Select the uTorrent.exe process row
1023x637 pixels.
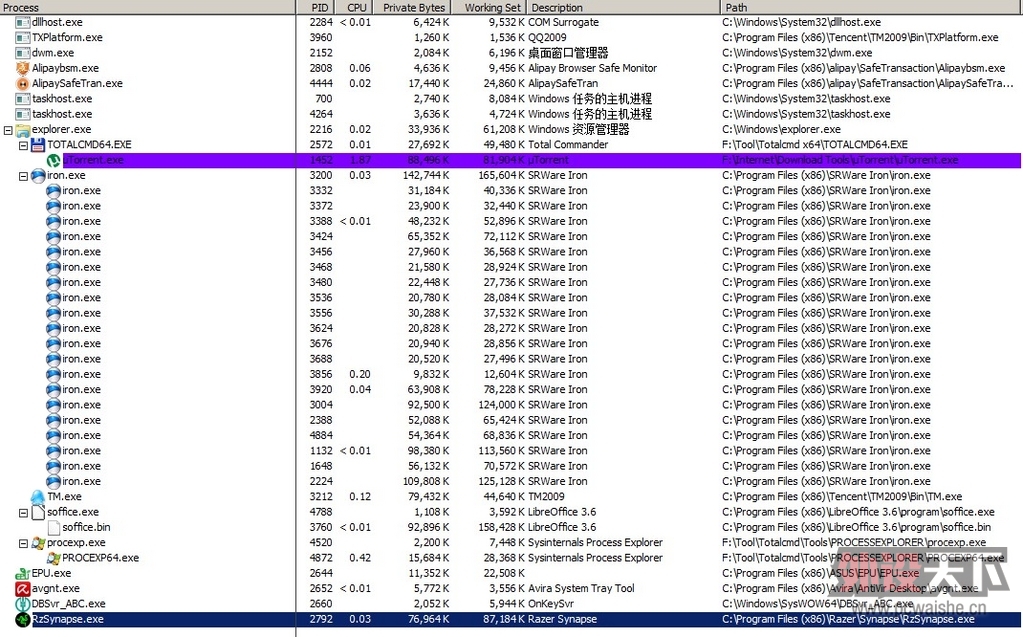tap(512, 160)
